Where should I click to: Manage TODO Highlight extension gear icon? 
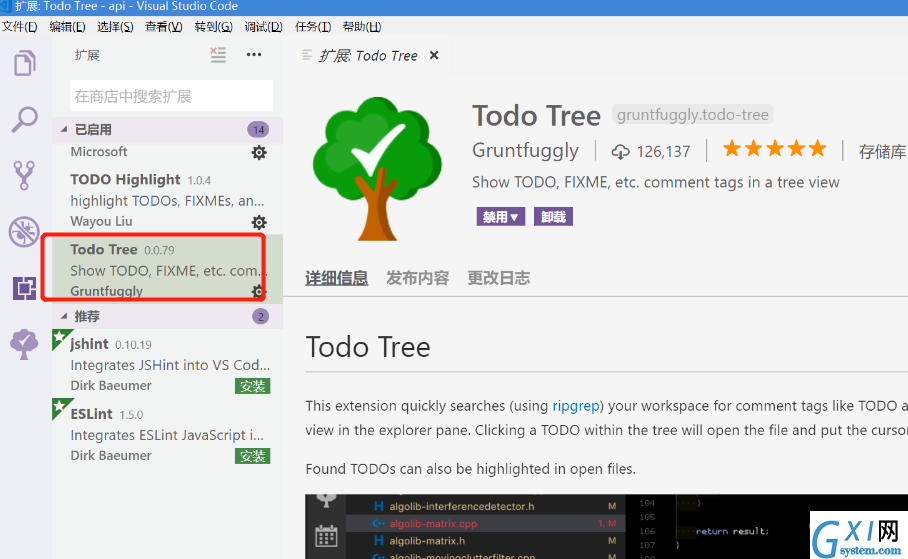(x=259, y=222)
